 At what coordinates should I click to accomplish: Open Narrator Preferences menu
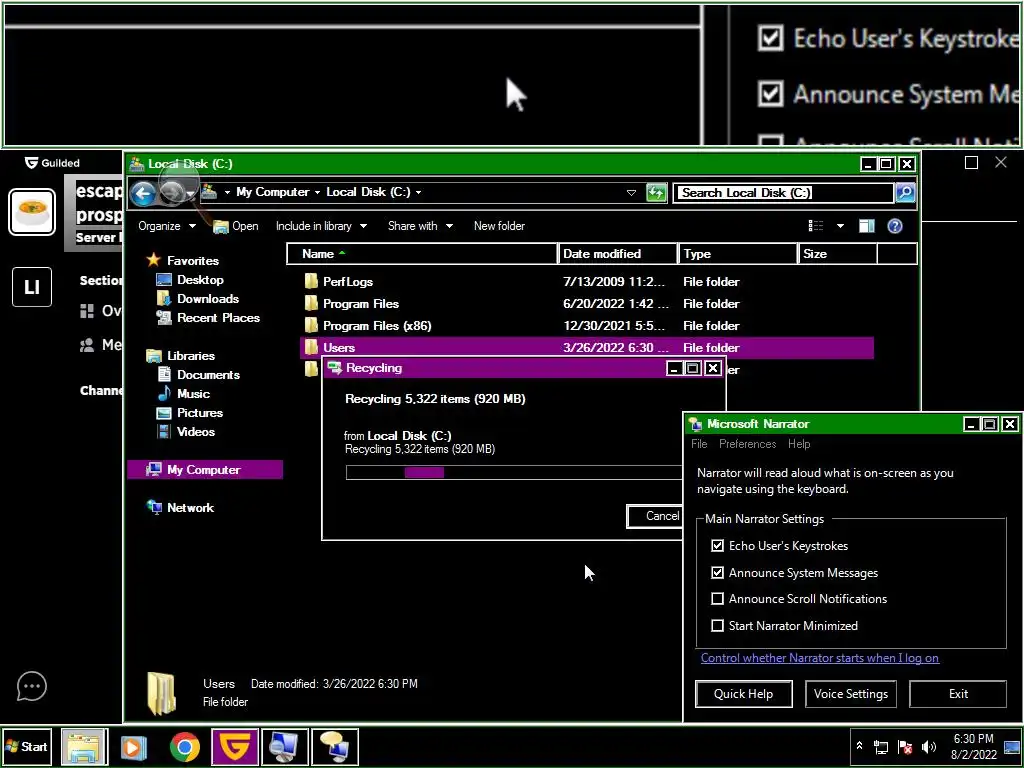tap(747, 444)
